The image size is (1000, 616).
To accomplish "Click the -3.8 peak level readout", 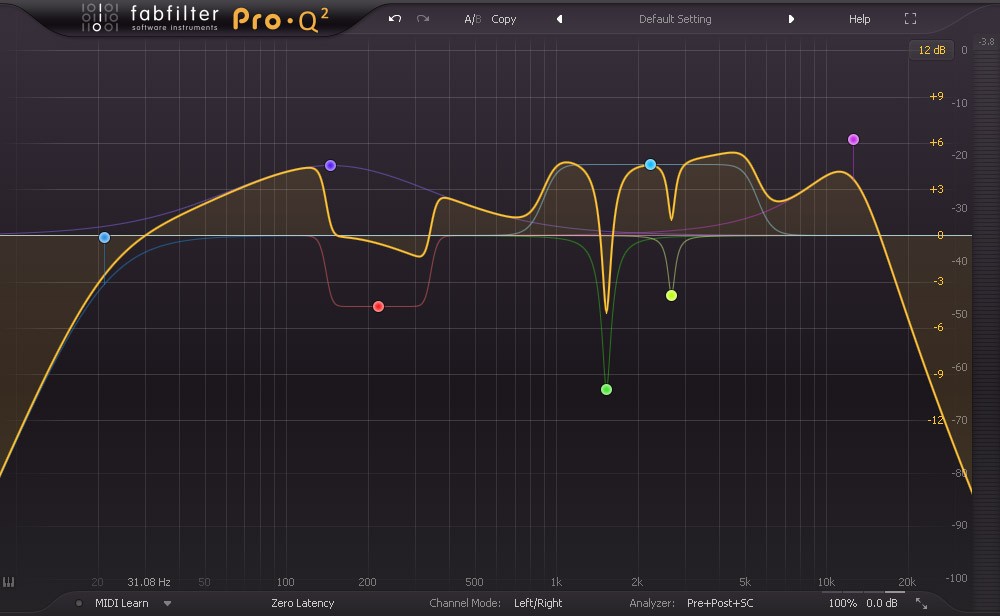I will click(987, 41).
